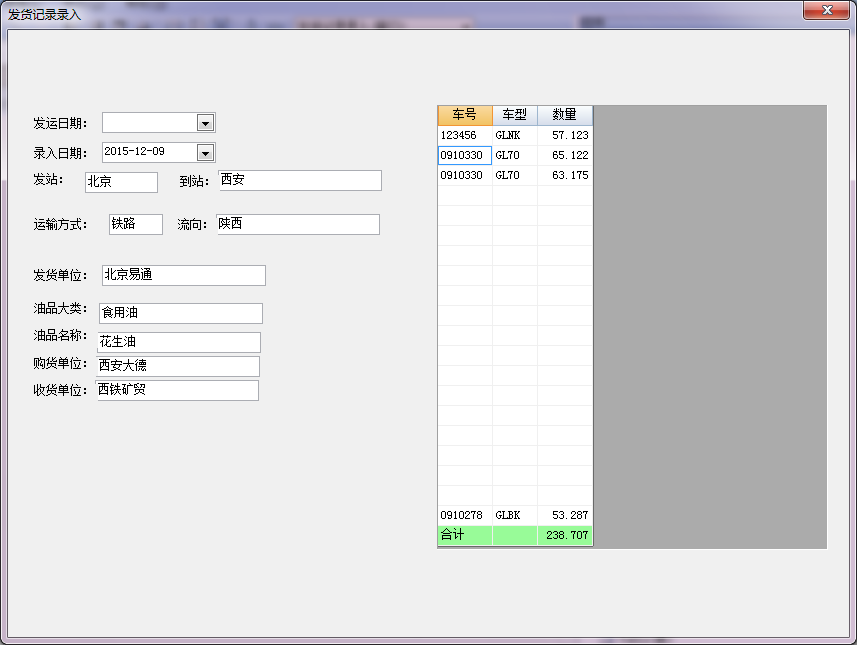This screenshot has width=857, height=645.
Task: Select the 0910330 cell next to 63.175
Action: pos(465,175)
